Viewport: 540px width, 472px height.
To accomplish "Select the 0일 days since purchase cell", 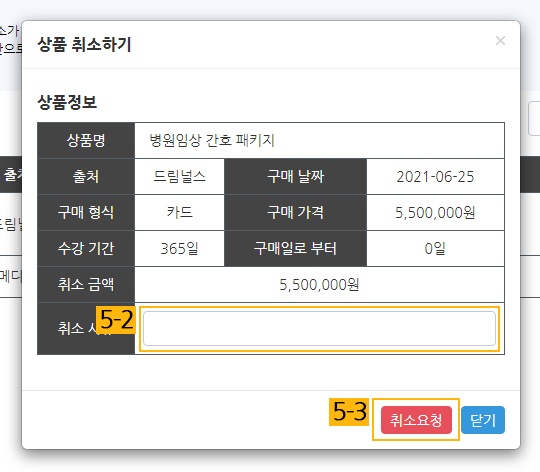I will pyautogui.click(x=435, y=248).
